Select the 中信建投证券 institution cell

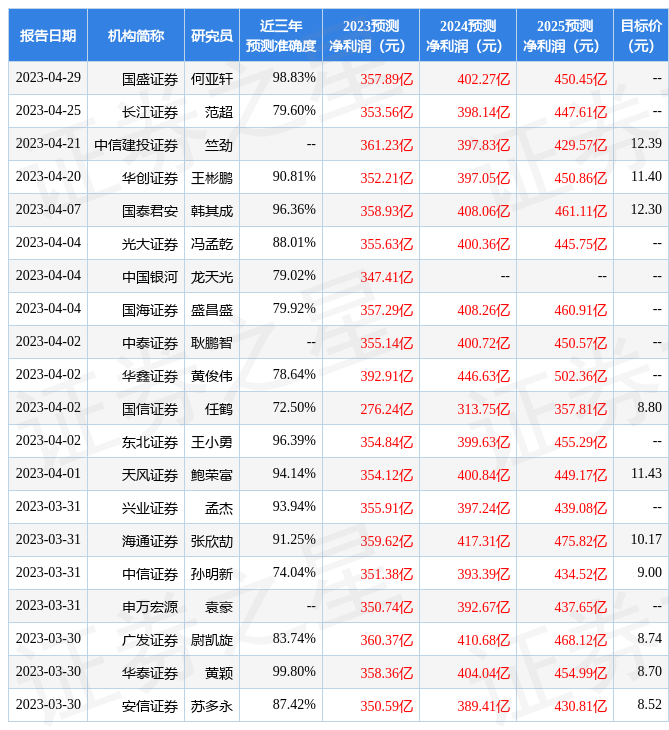point(136,145)
